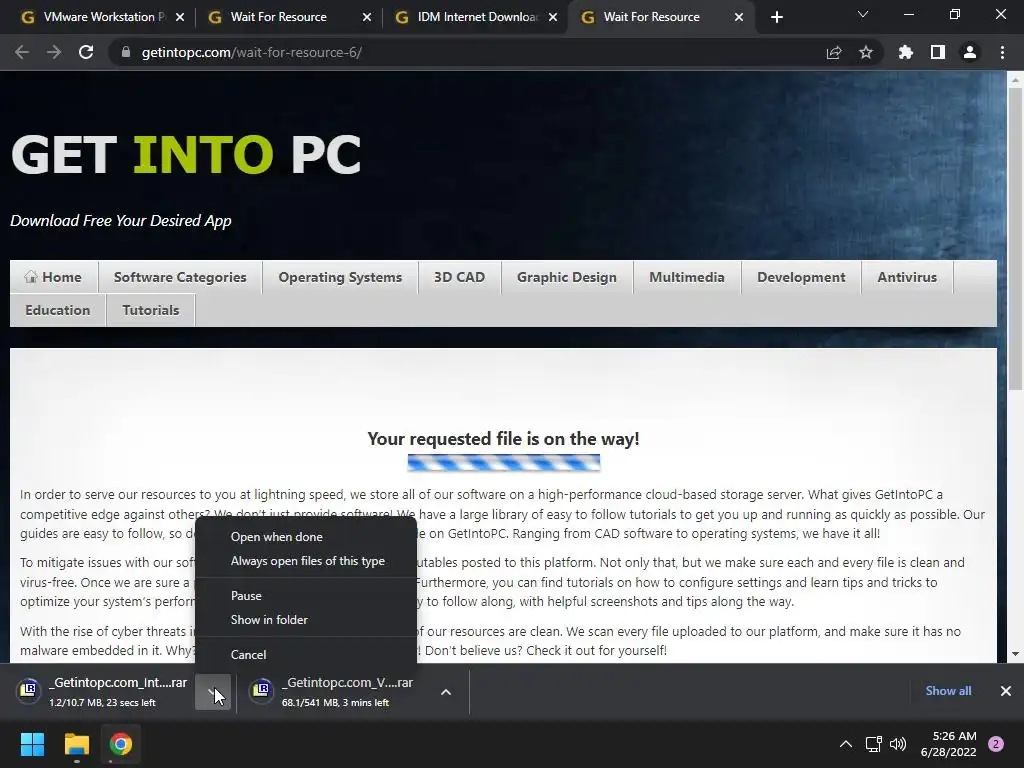Click WinRAR icon of V rar download
The width and height of the screenshot is (1024, 768).
coord(261,690)
